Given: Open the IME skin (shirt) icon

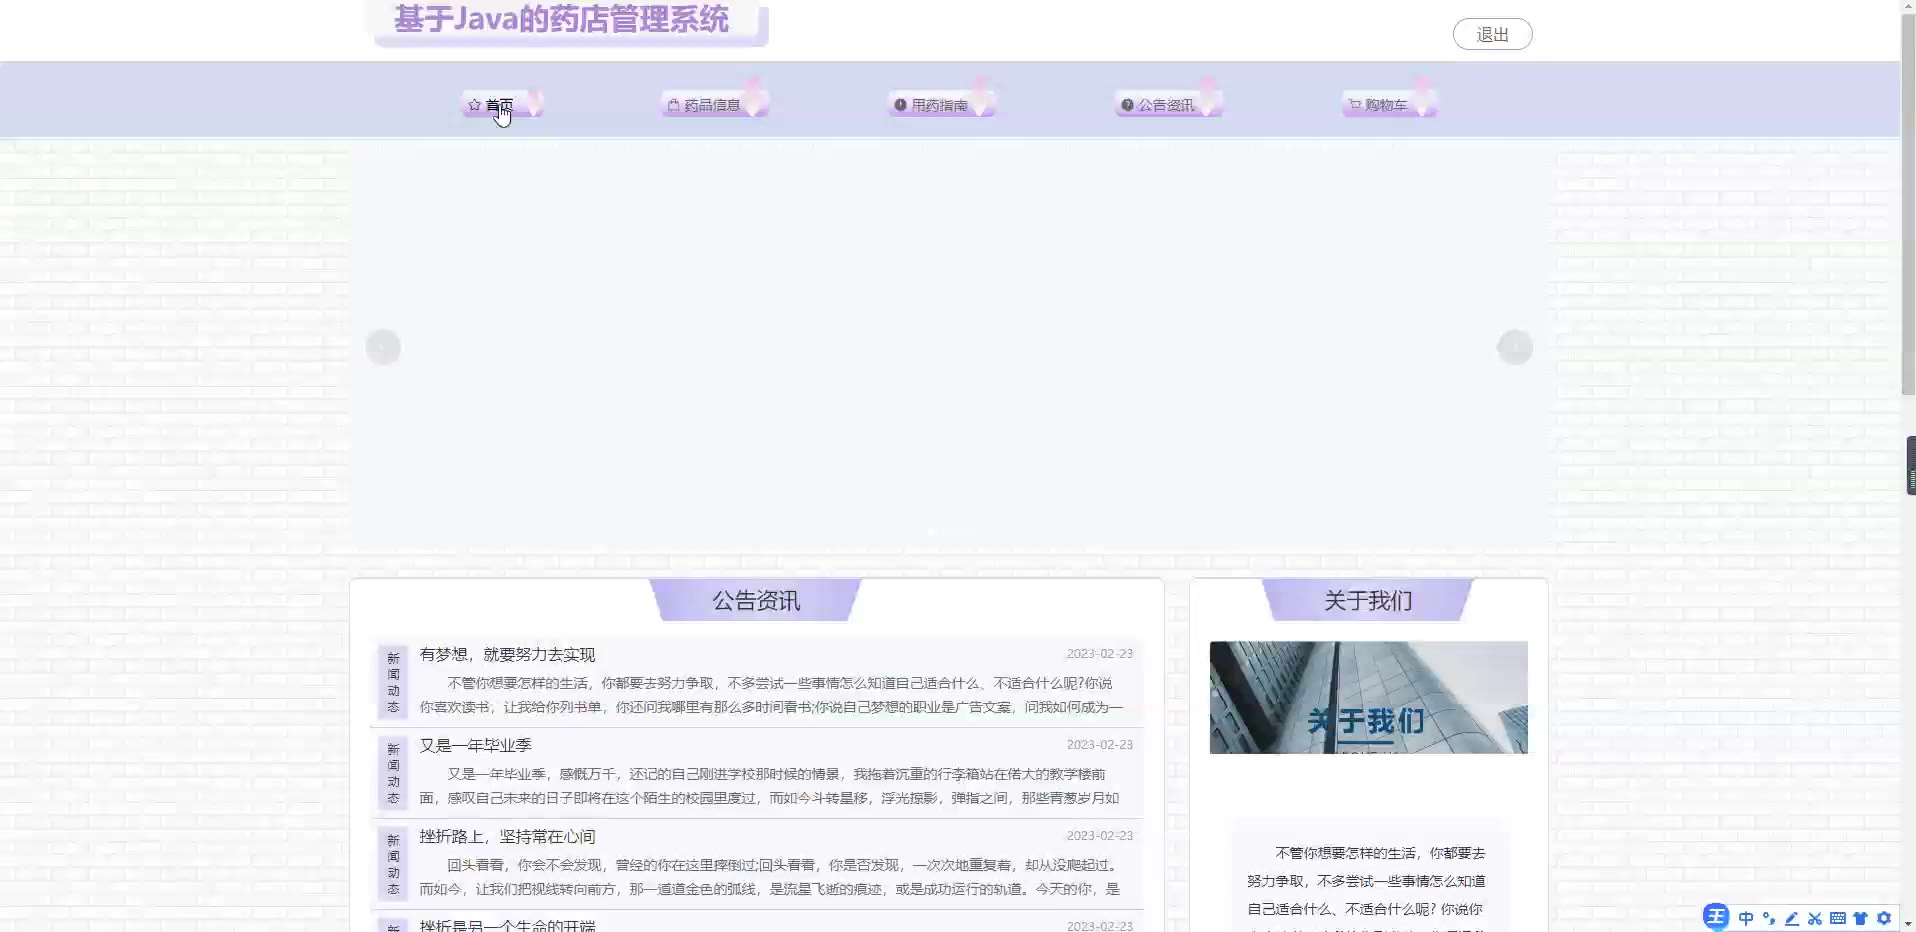Looking at the screenshot, I should pos(1861,918).
